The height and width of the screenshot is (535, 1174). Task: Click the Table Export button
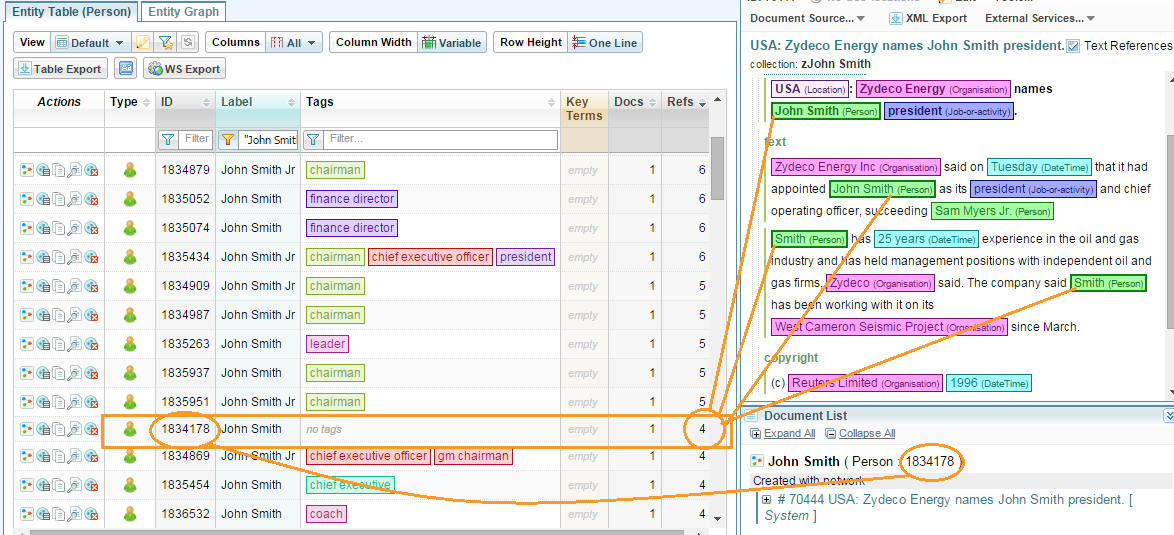click(60, 69)
